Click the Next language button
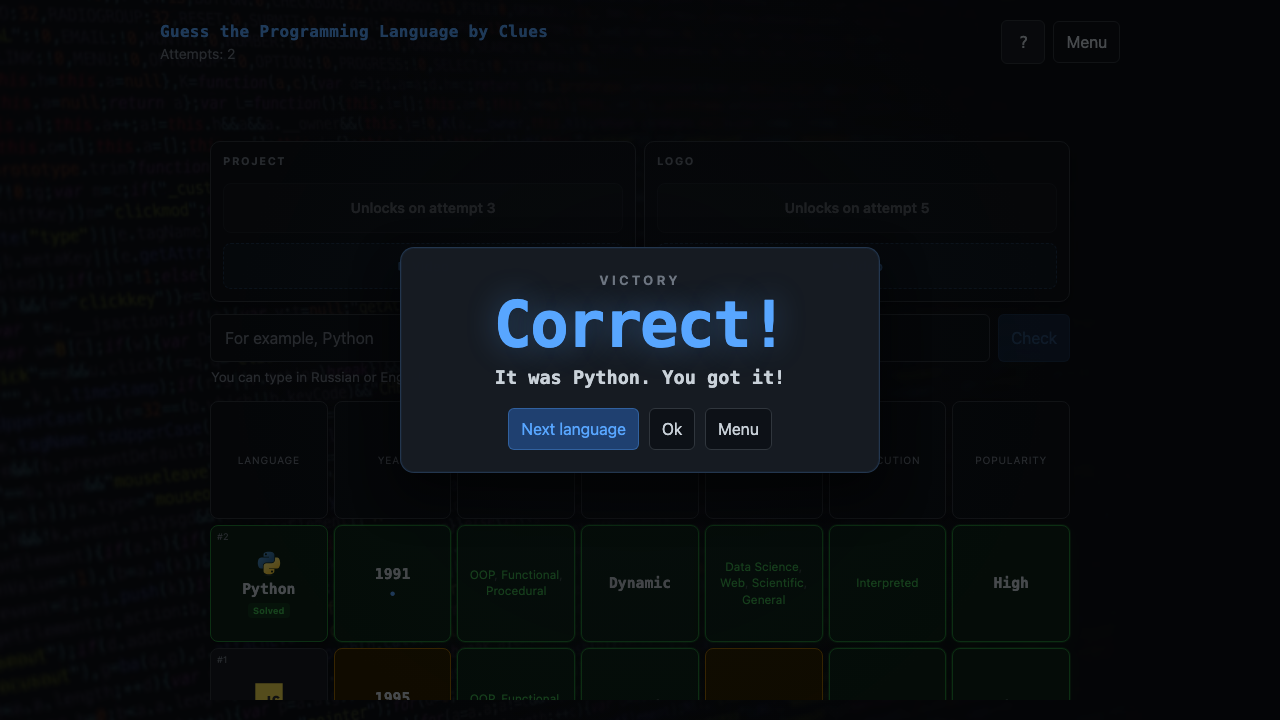Image resolution: width=1280 pixels, height=720 pixels. [573, 429]
